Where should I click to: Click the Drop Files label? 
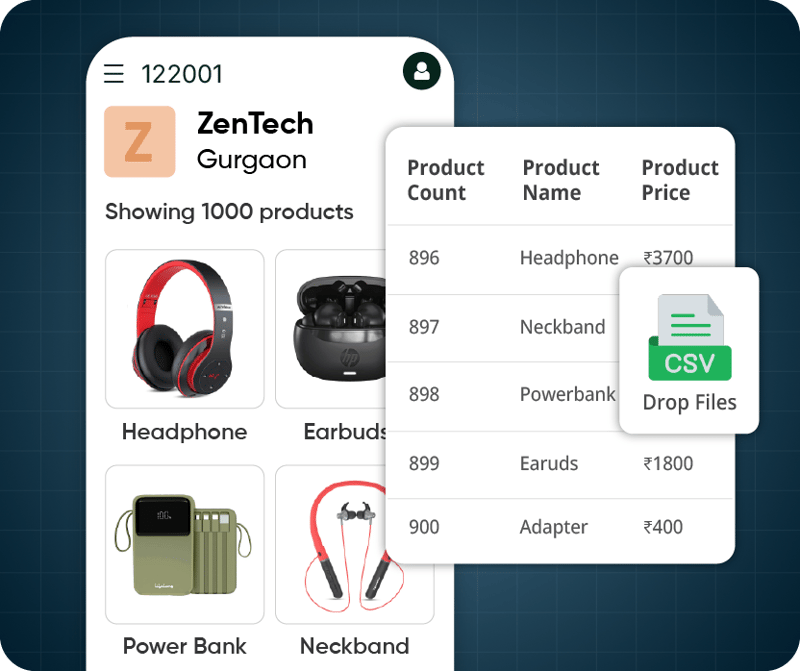click(x=689, y=403)
